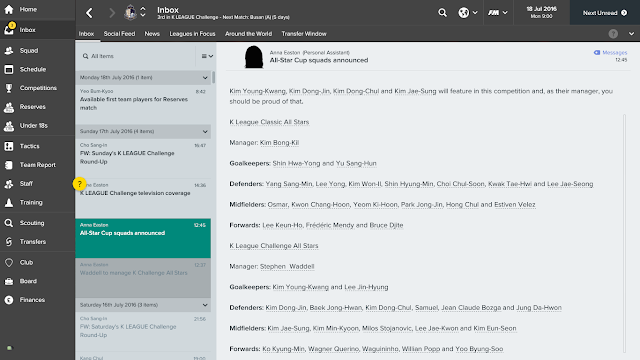
Task: Expand the chevron beside the help icon
Action: click(x=631, y=34)
